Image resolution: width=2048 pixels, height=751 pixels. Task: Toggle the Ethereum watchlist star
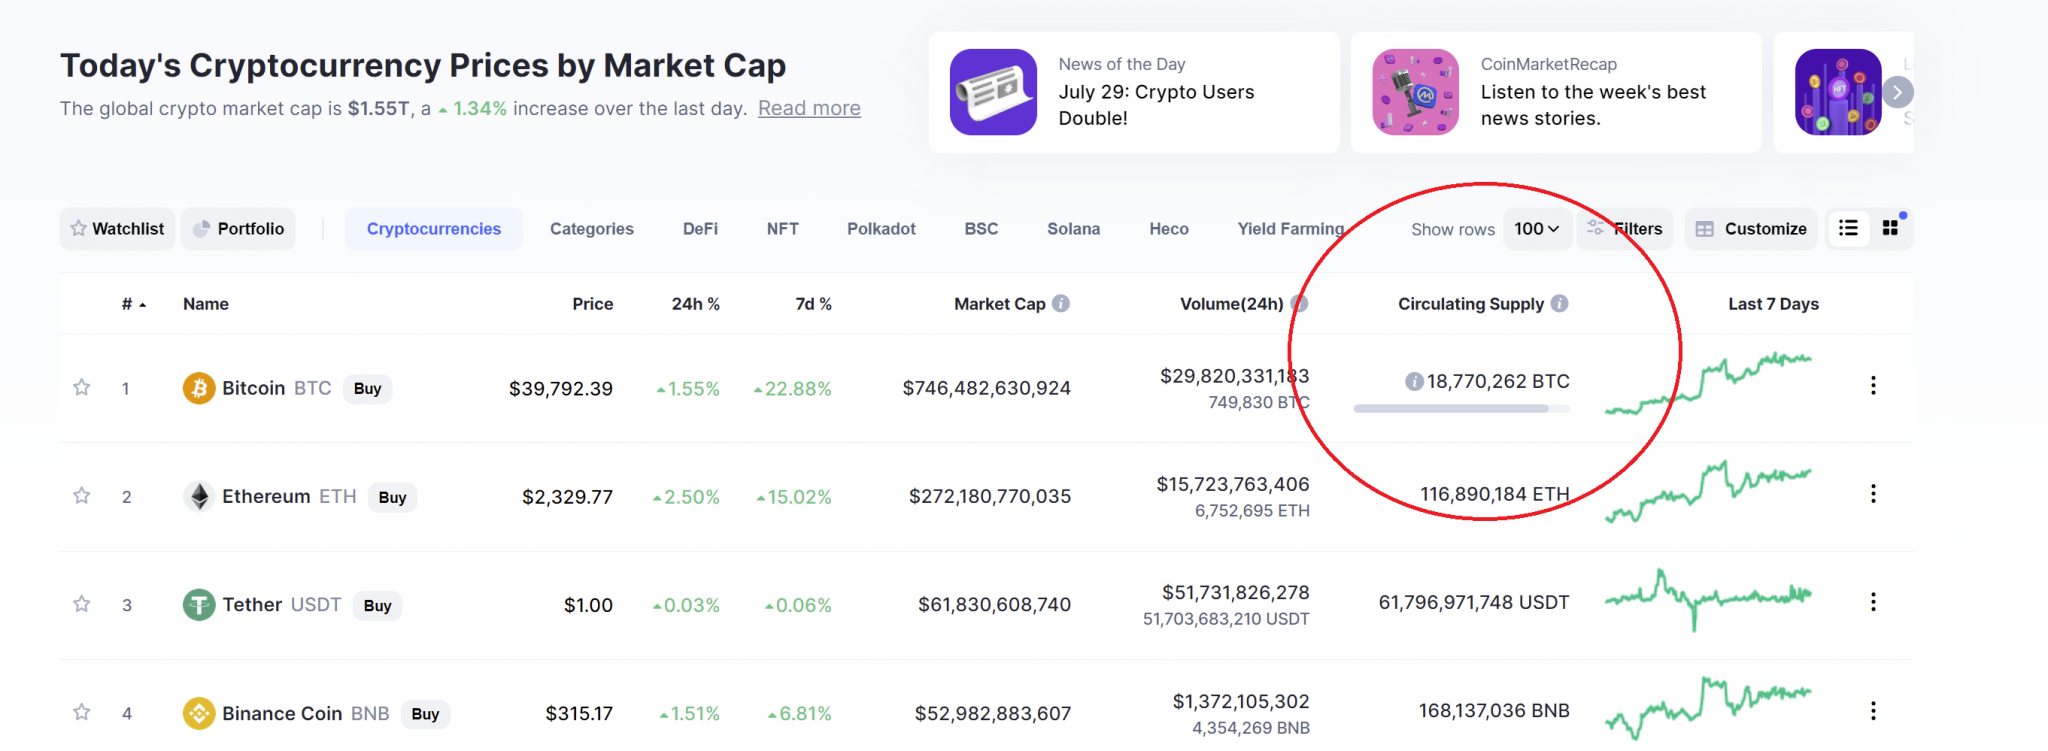[82, 496]
